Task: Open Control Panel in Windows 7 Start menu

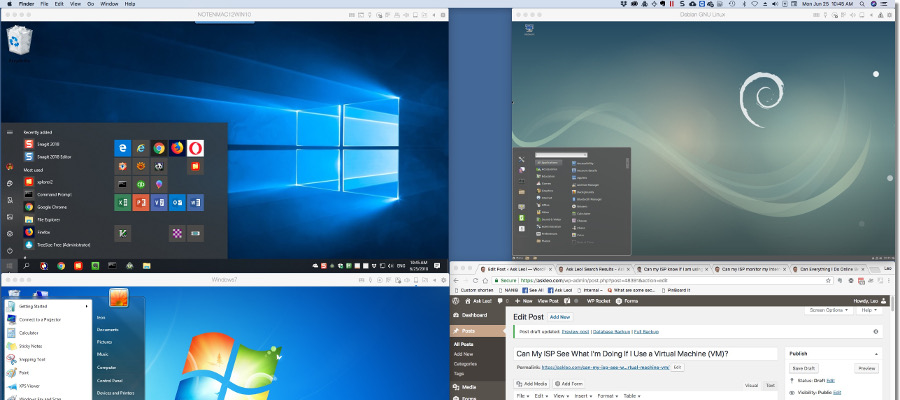Action: [x=109, y=380]
